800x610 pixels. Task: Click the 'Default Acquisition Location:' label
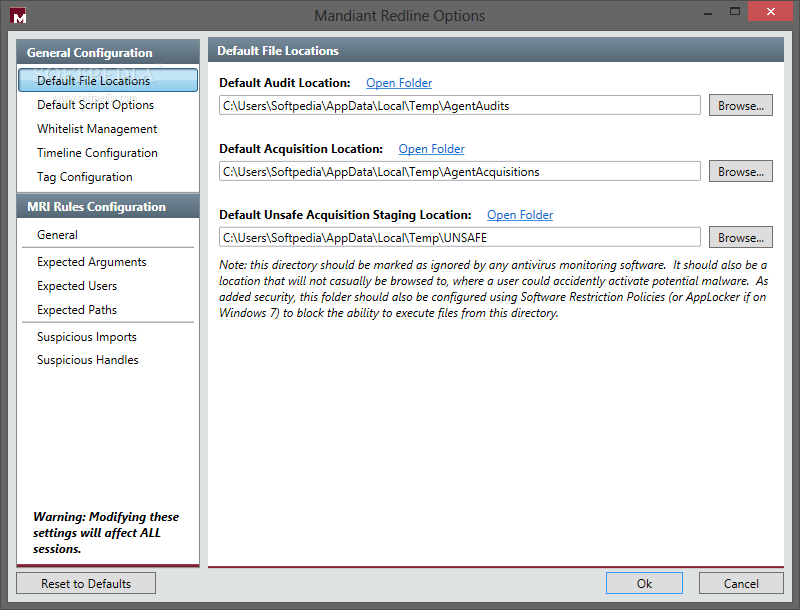301,149
